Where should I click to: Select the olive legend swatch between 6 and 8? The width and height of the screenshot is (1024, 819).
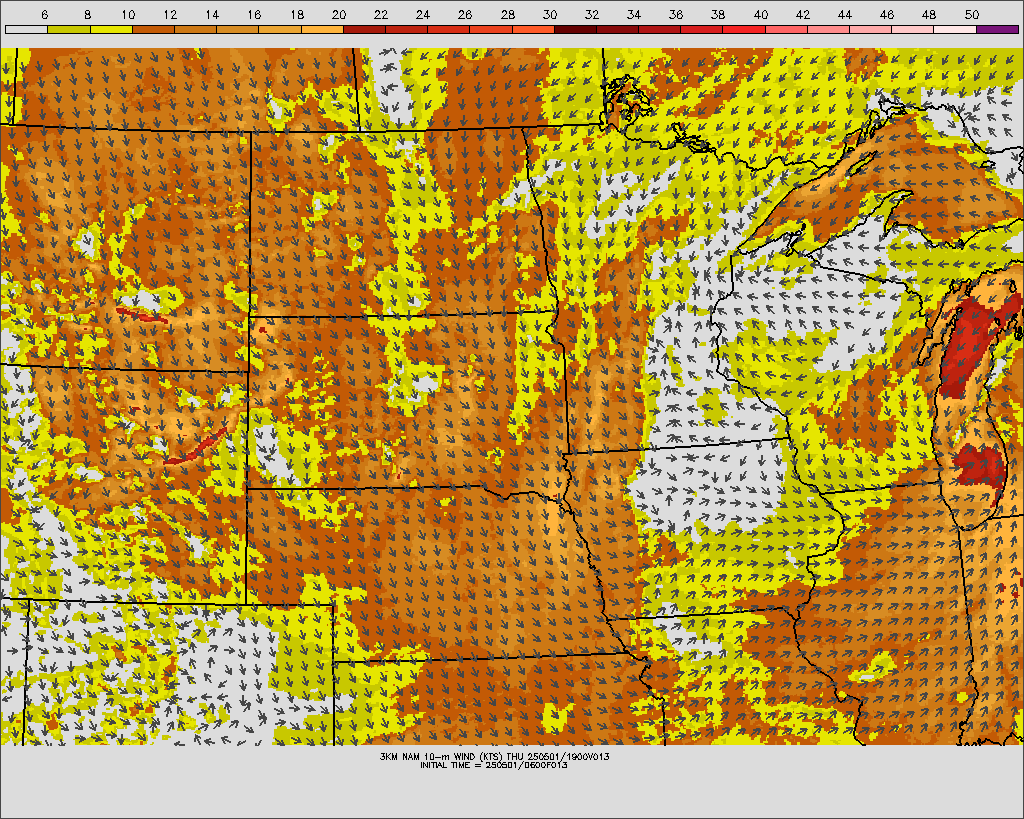point(69,29)
